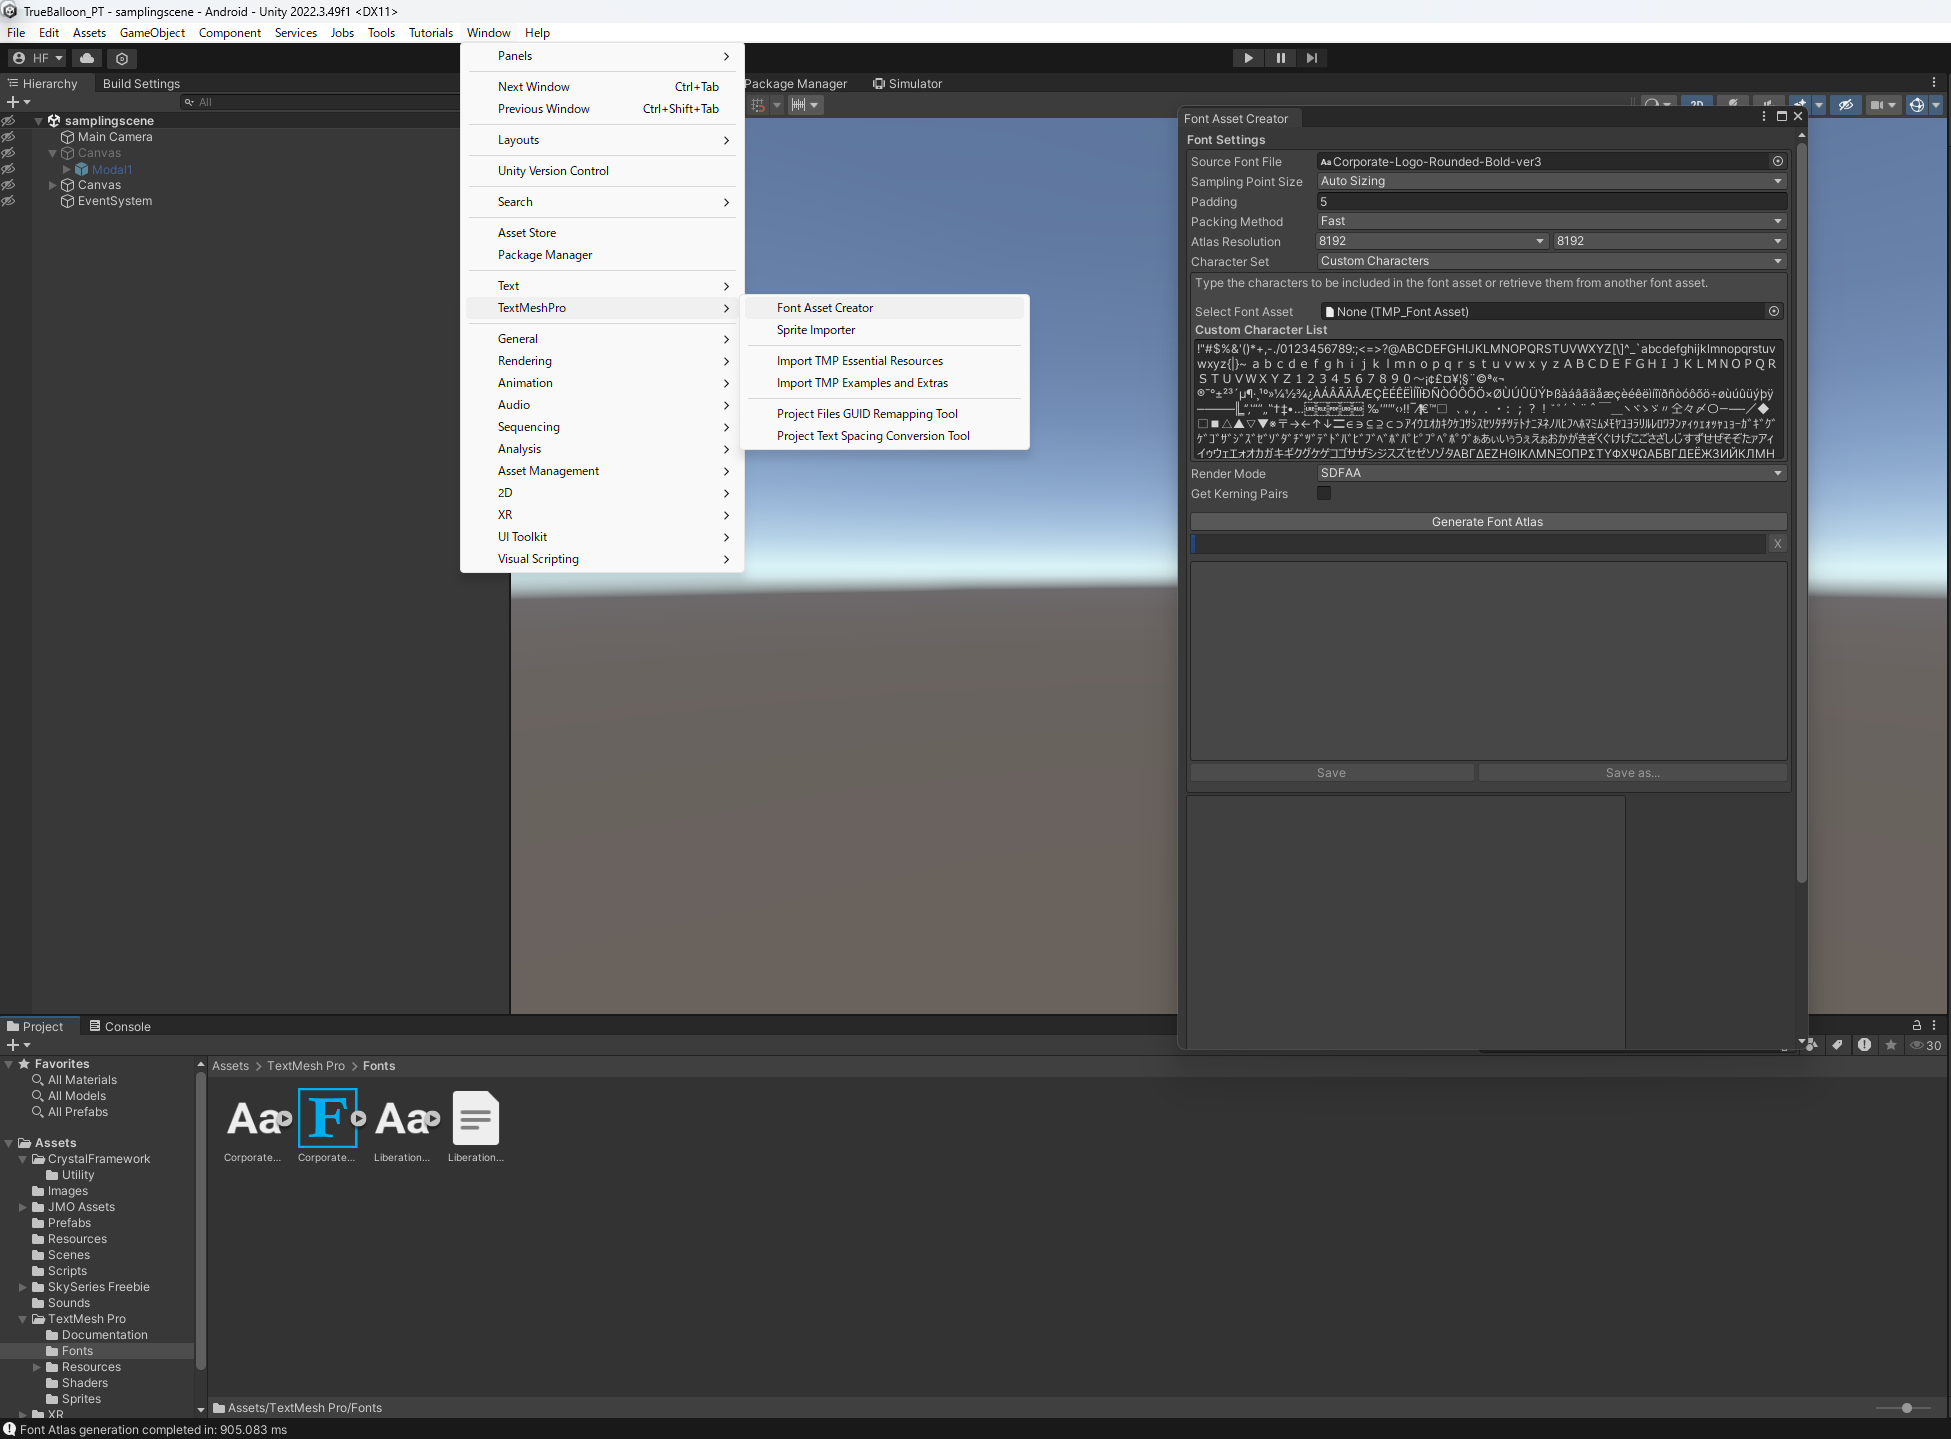Screen dimensions: 1951x1439
Task: Open the Render Mode SDFAA dropdown
Action: click(1550, 473)
